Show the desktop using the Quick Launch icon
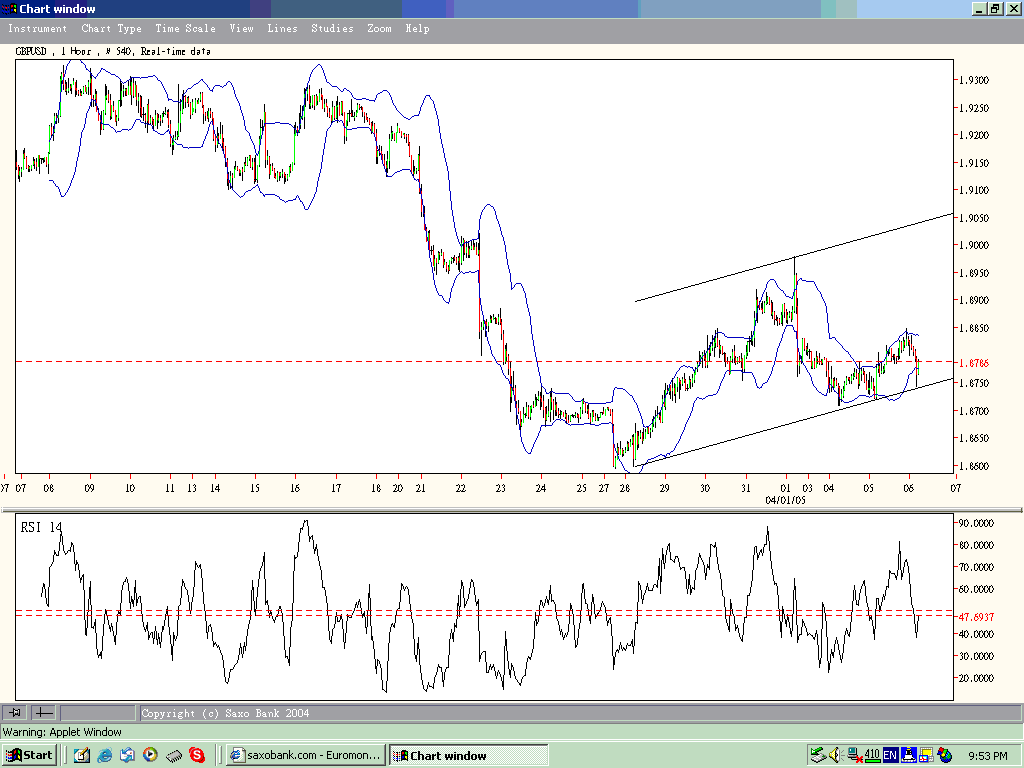 coord(82,756)
